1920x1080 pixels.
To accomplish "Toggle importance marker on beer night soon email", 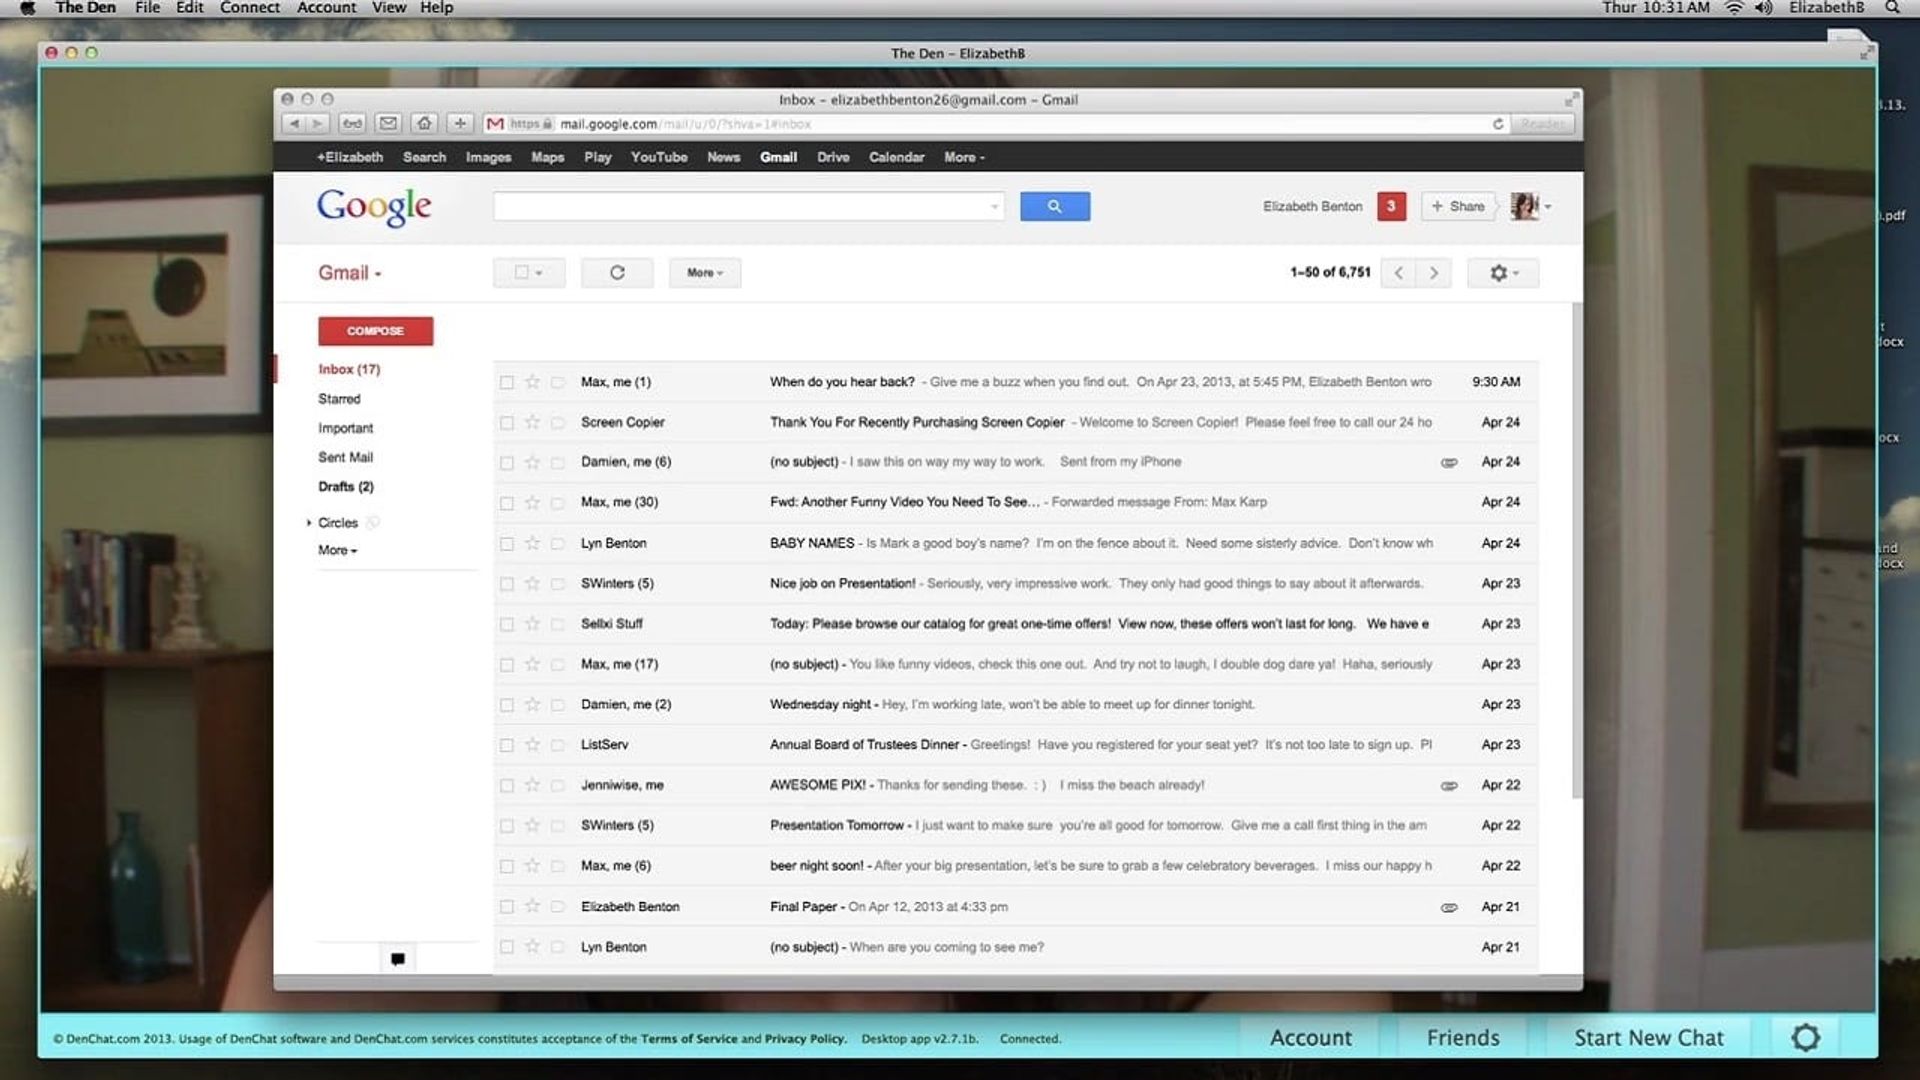I will [x=558, y=866].
